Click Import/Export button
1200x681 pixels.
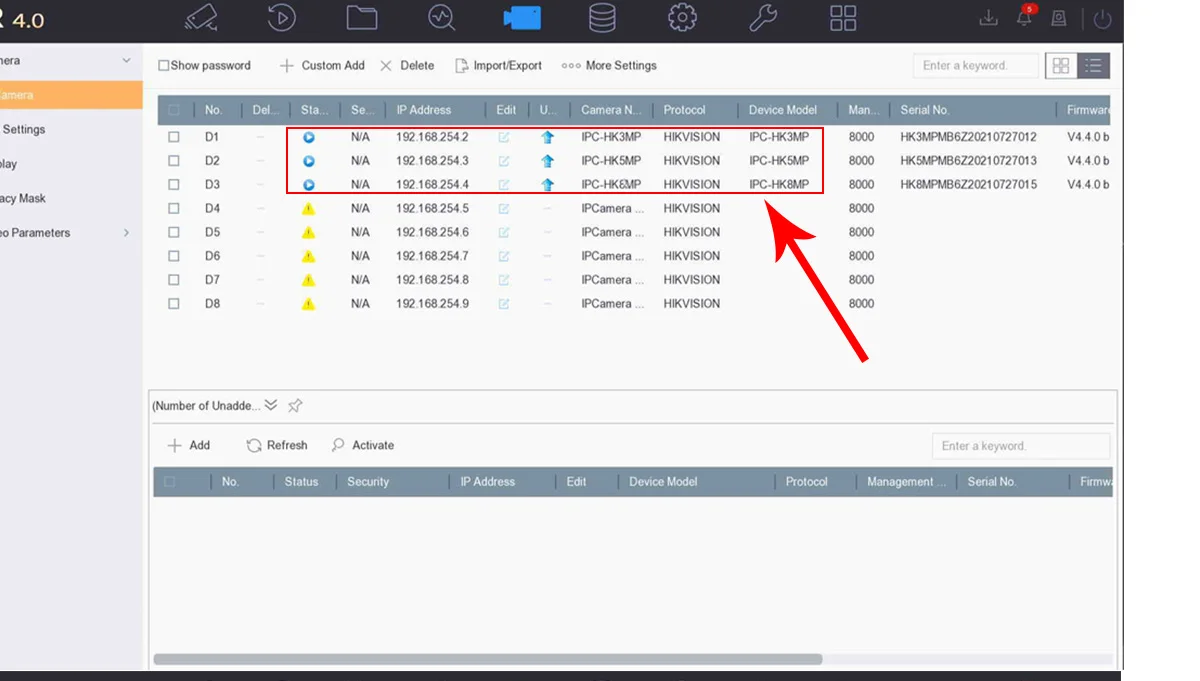[x=498, y=66]
